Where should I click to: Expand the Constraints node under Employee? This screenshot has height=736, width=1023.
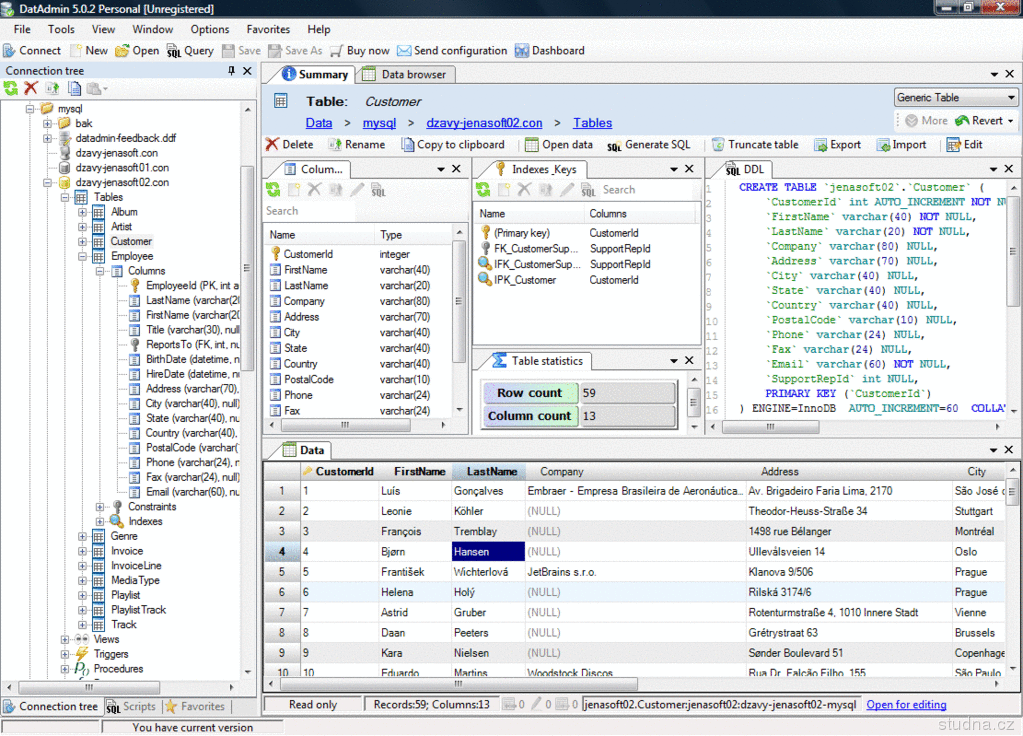[x=101, y=507]
